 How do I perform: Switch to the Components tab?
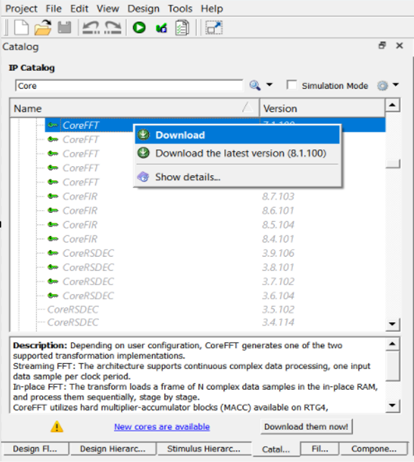374,449
